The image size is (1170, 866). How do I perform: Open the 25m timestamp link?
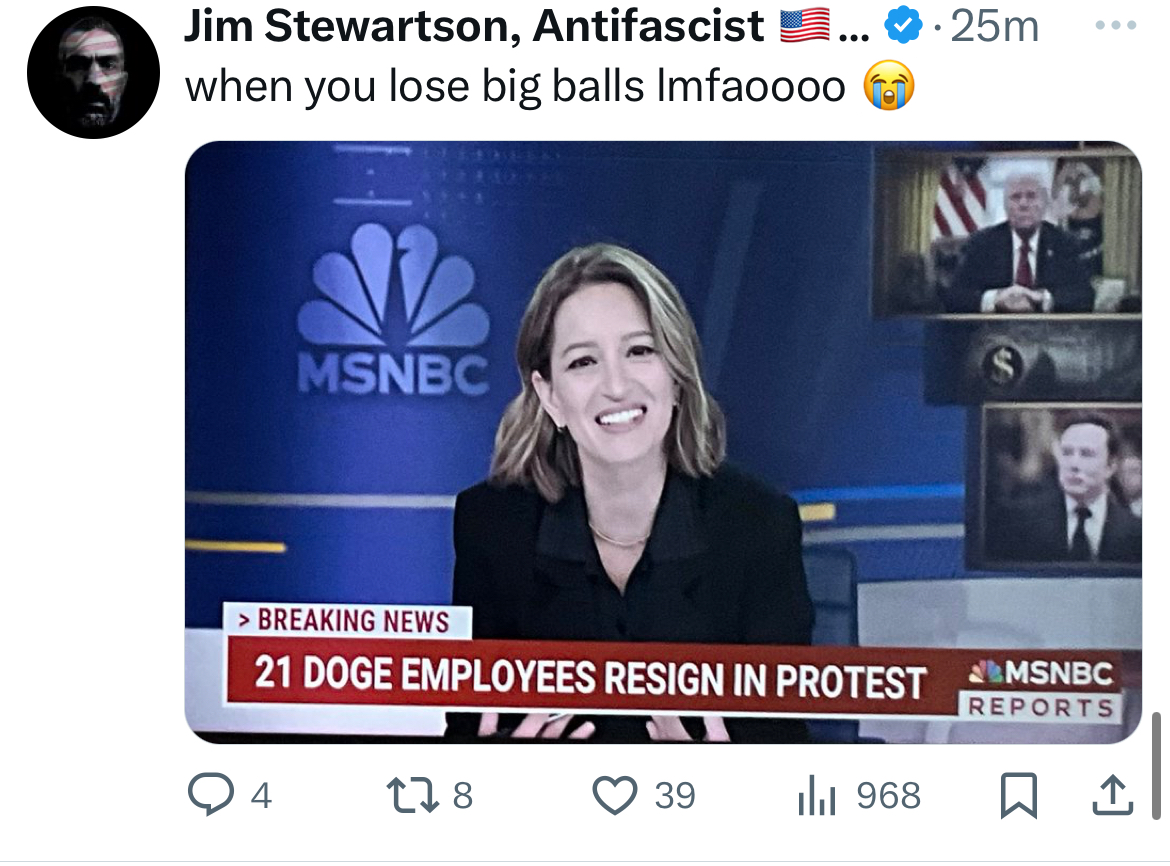[x=995, y=27]
